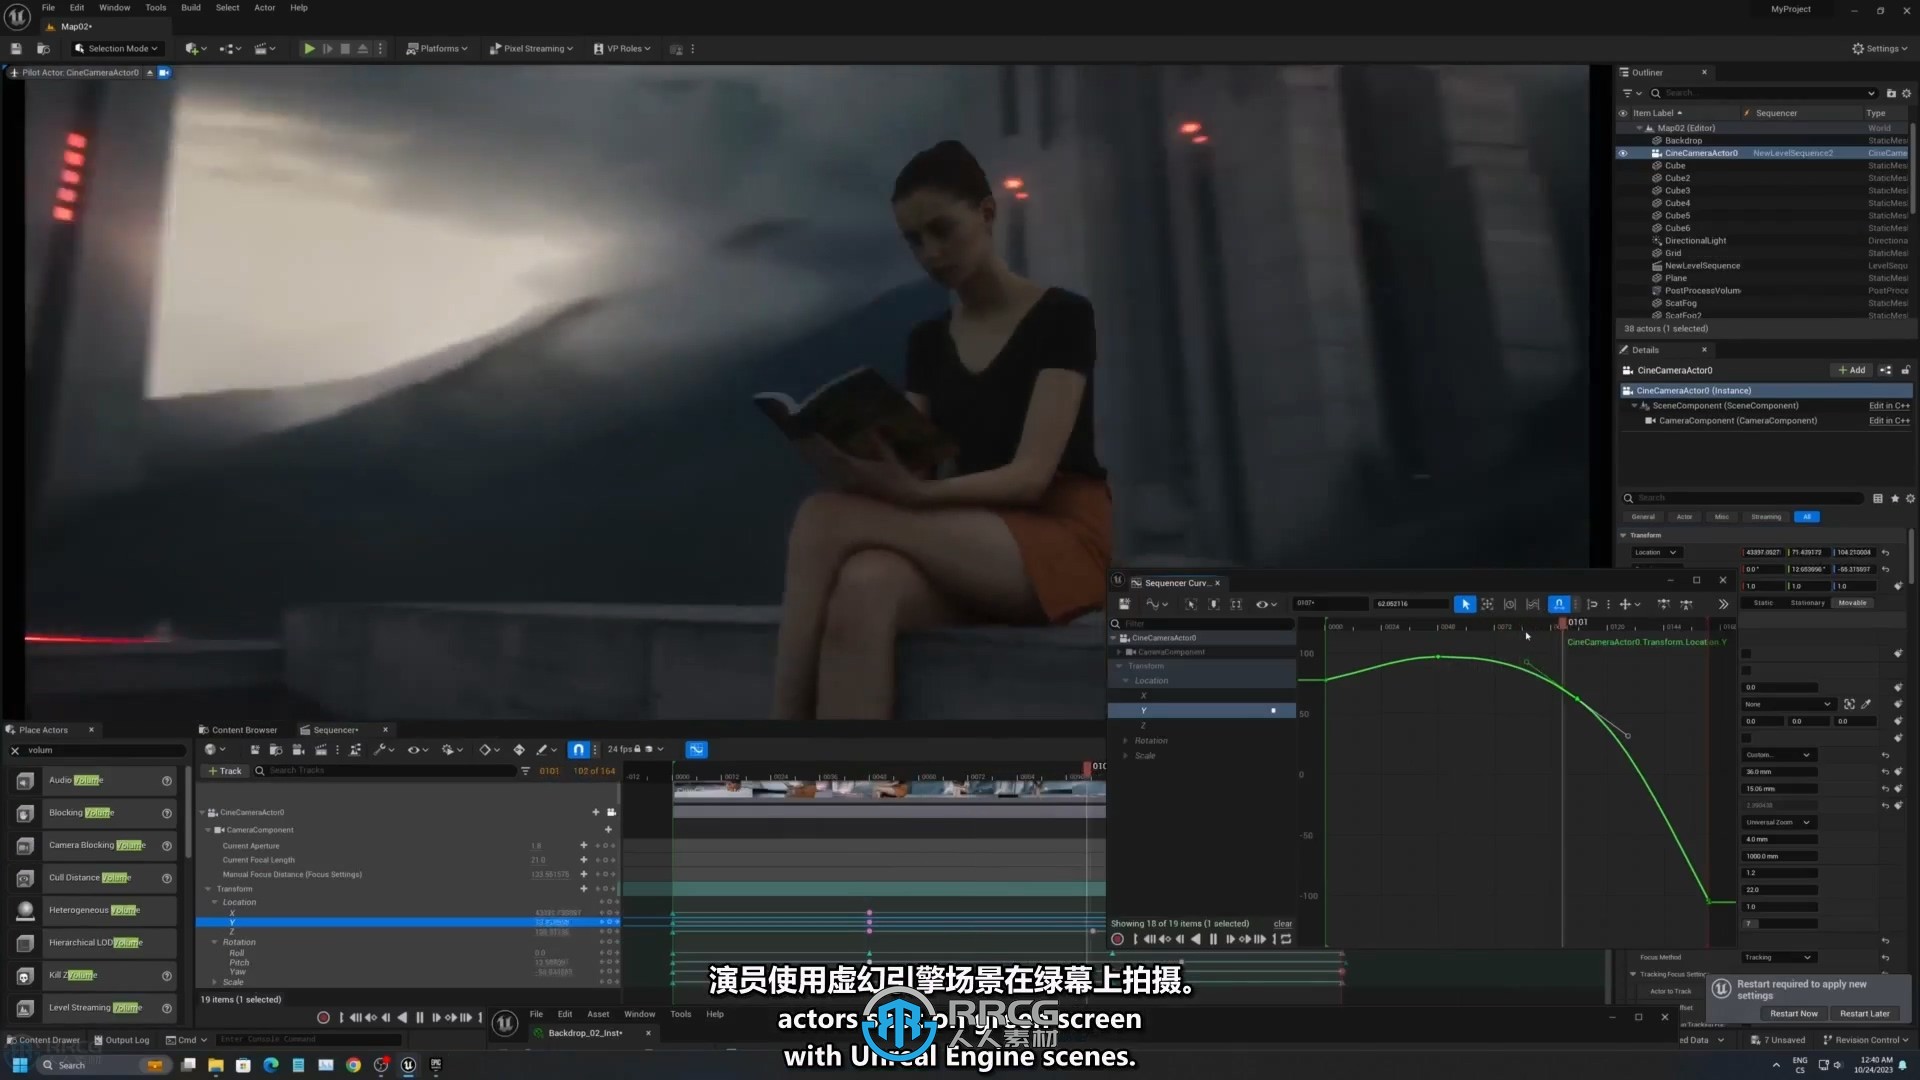Viewport: 1920px width, 1080px height.
Task: Click the green Play button in main toolbar
Action: point(309,48)
